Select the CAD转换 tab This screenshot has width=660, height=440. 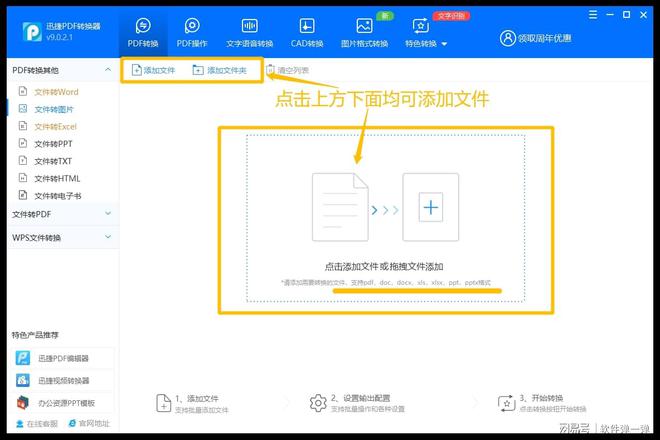click(307, 32)
